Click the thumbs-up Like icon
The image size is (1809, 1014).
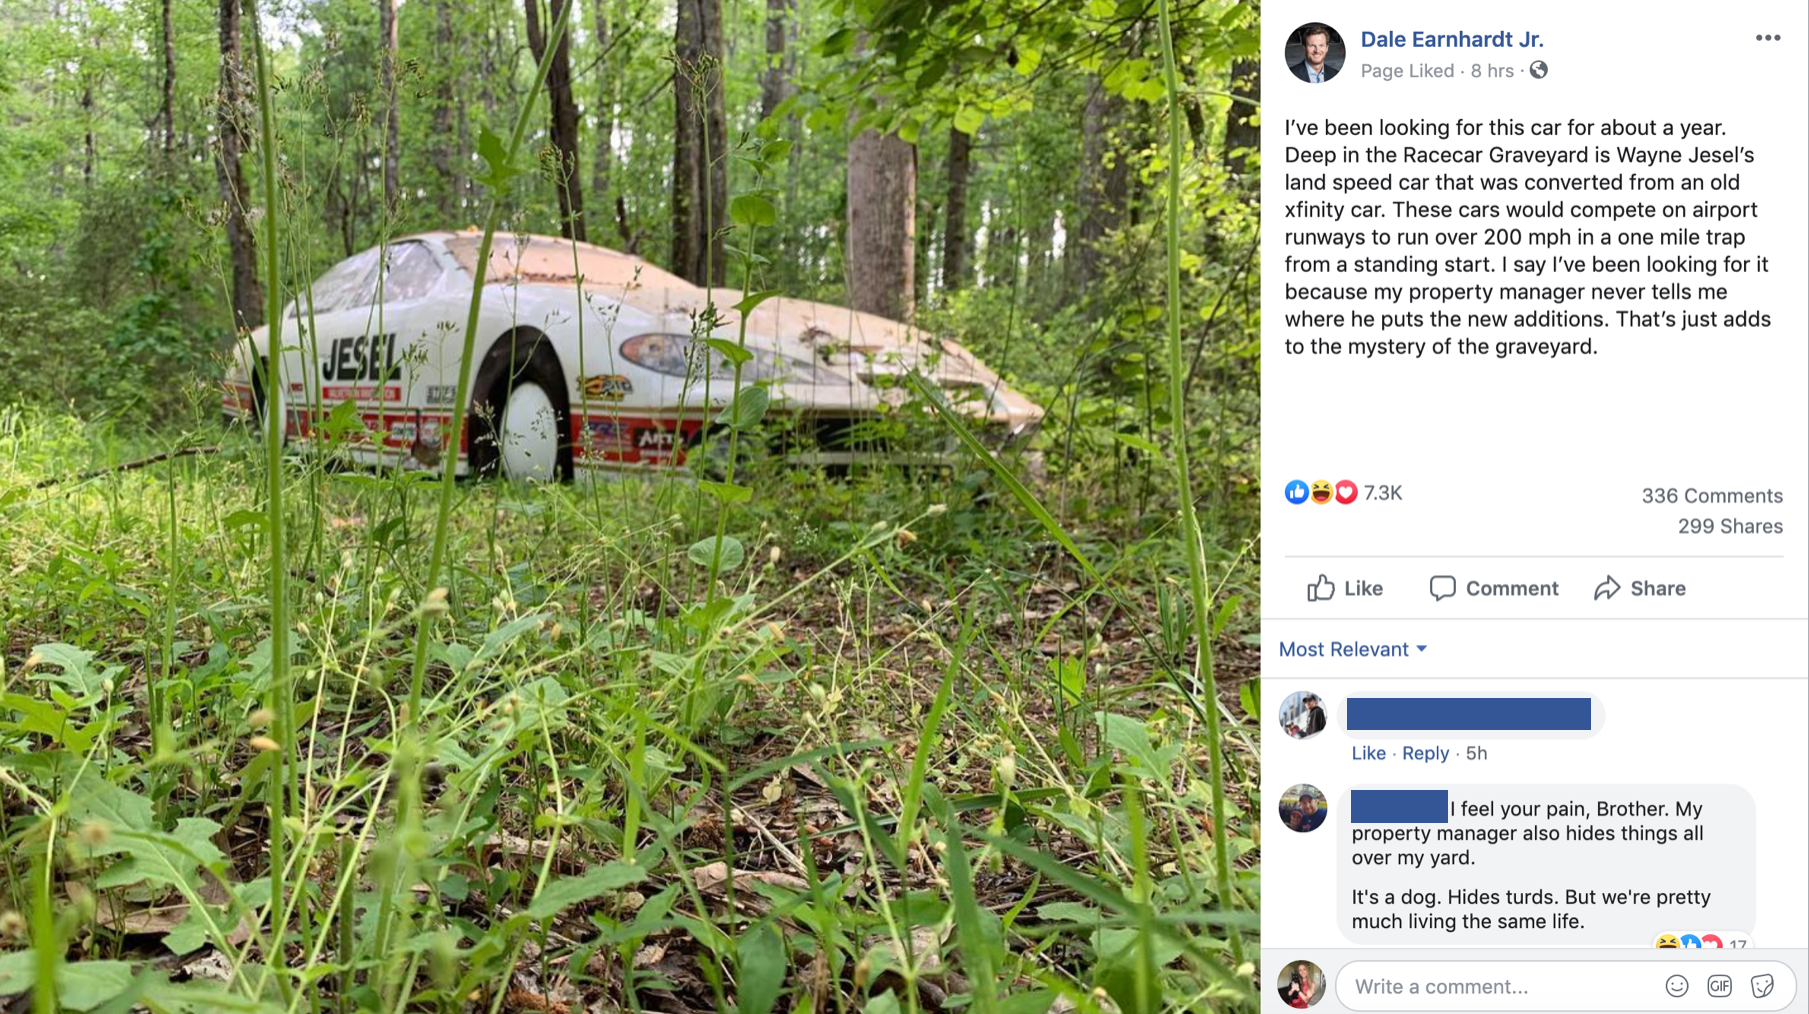pyautogui.click(x=1321, y=588)
